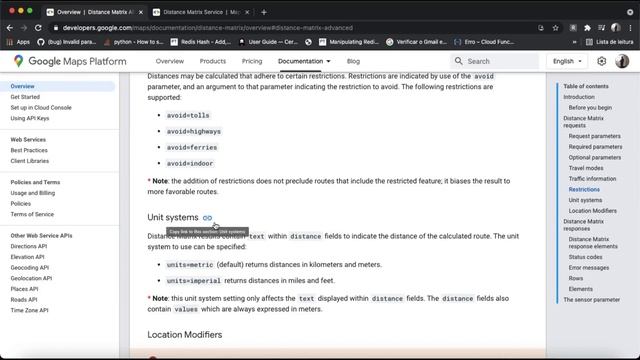
Task: Open the settings gear icon in header
Action: [602, 61]
